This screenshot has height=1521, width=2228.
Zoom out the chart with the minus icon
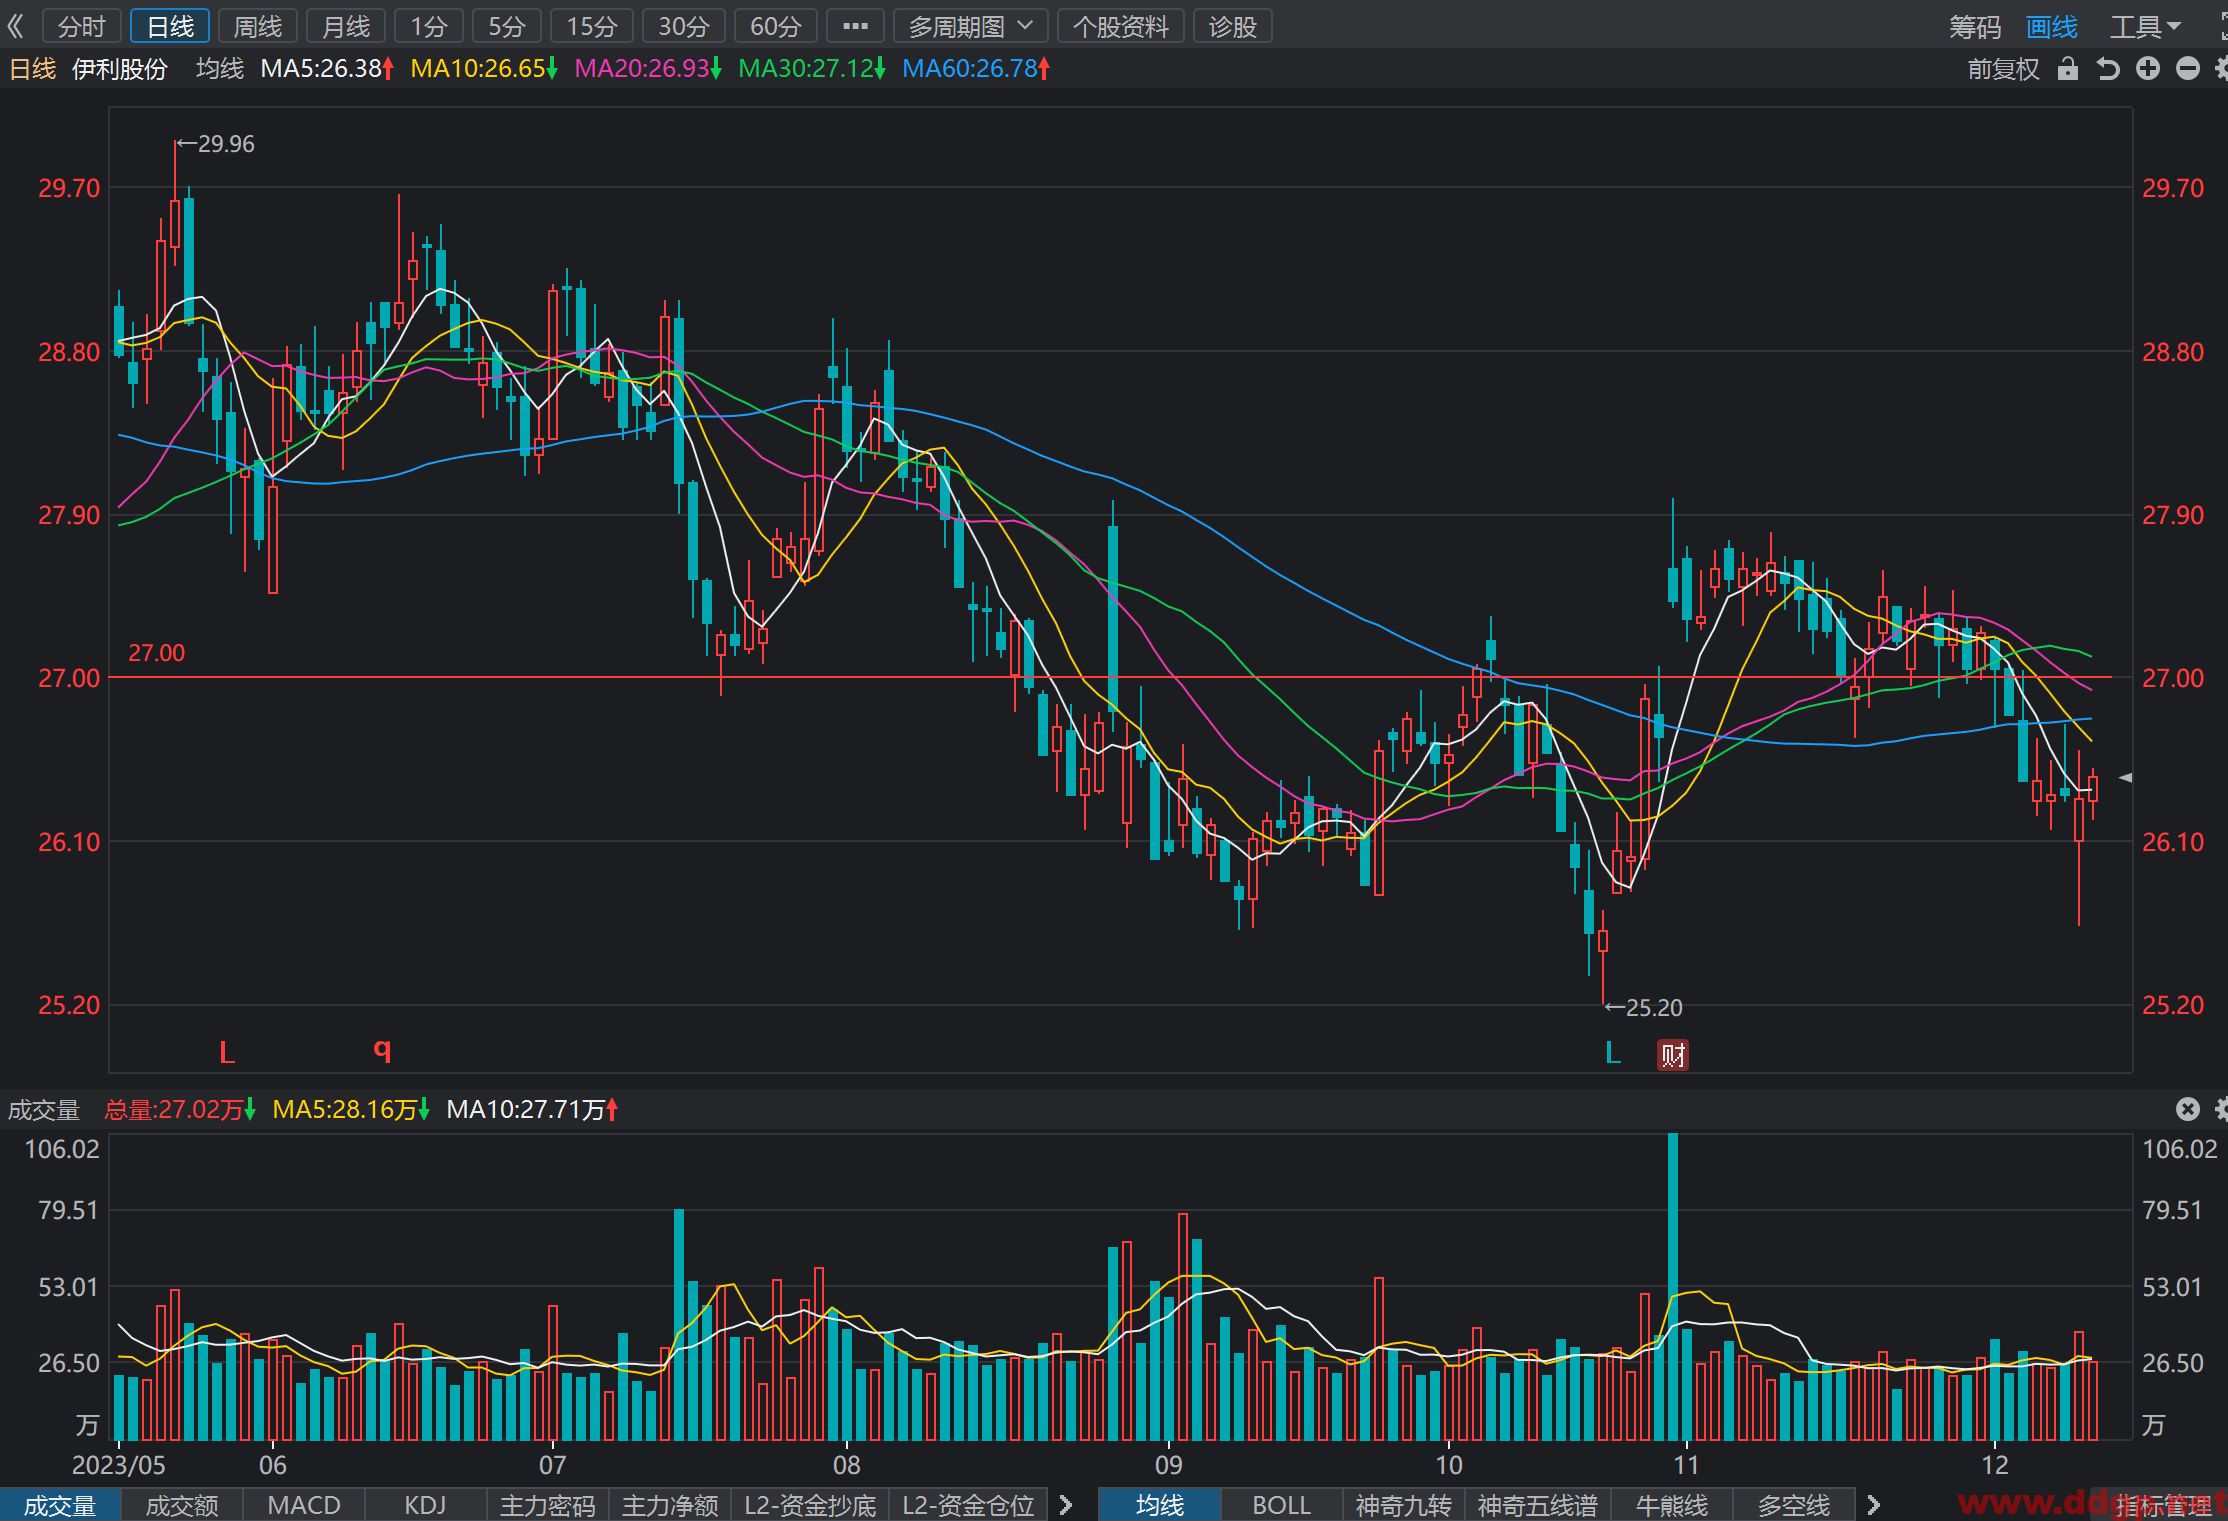point(2188,69)
